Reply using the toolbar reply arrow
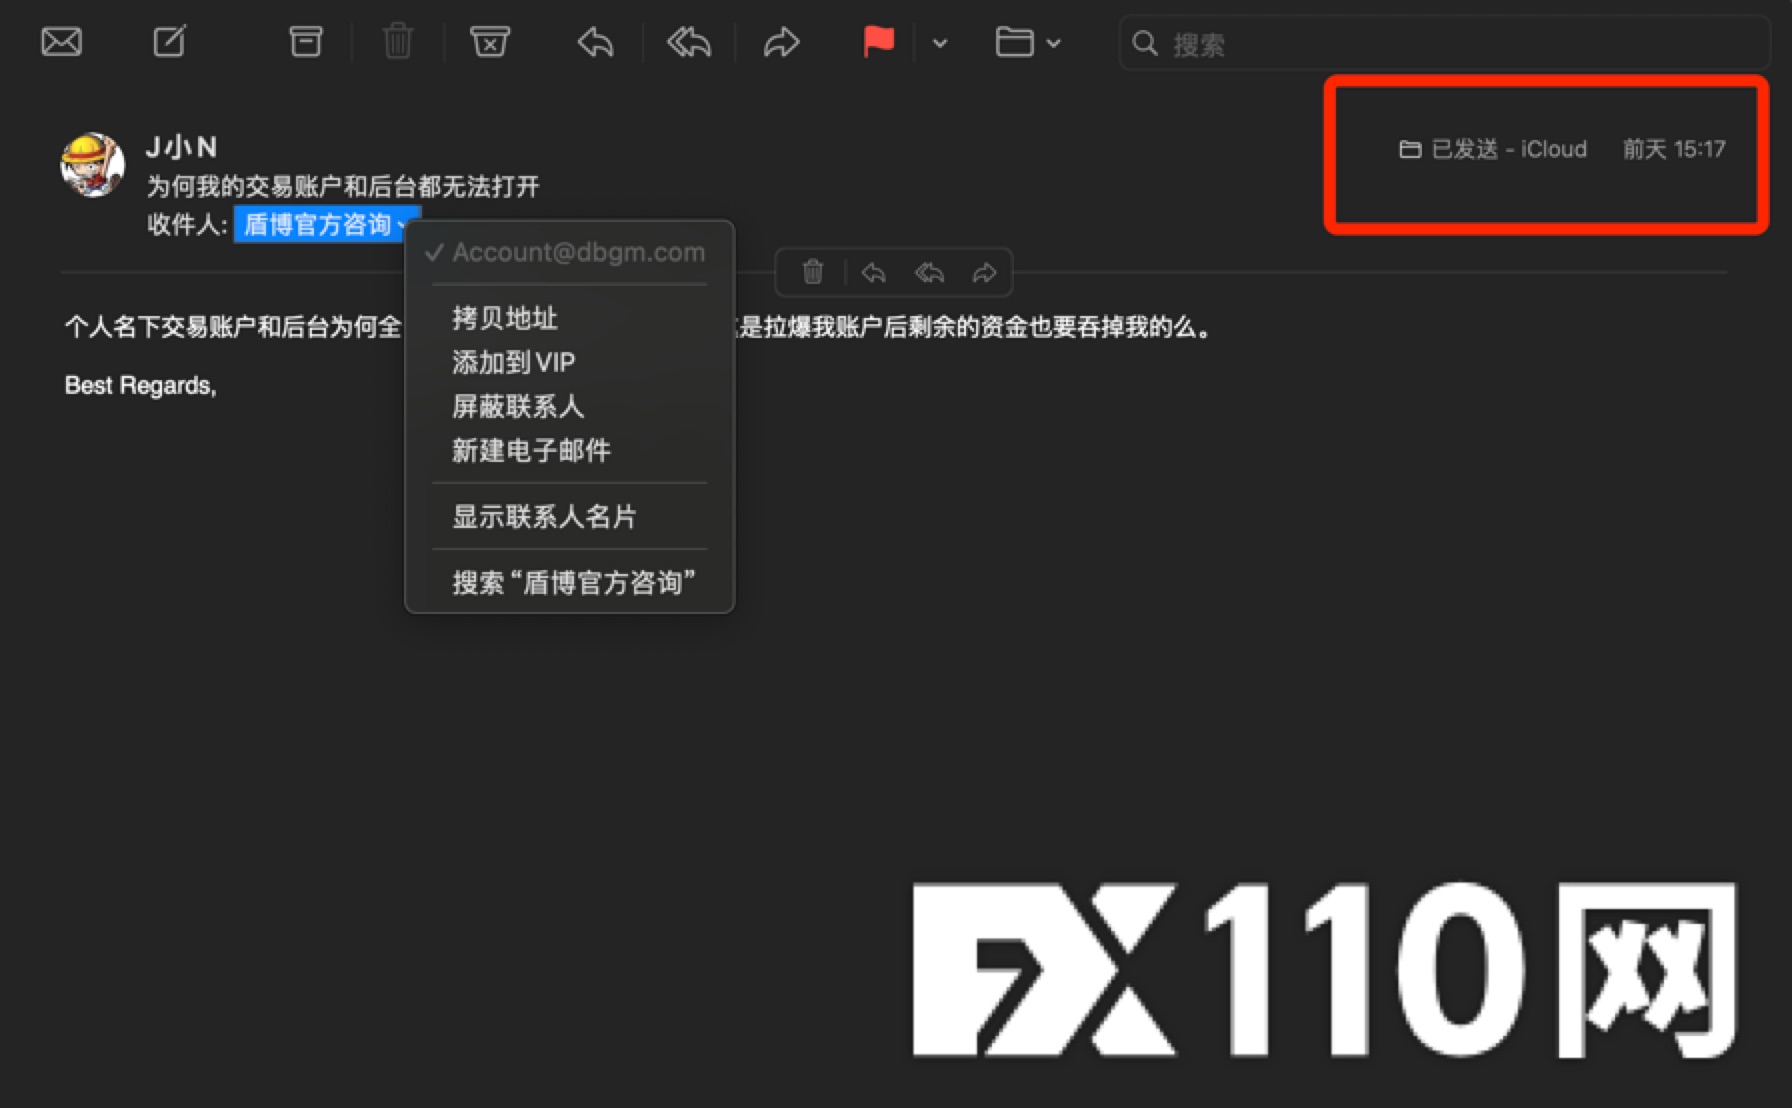The height and width of the screenshot is (1108, 1792). [x=595, y=42]
